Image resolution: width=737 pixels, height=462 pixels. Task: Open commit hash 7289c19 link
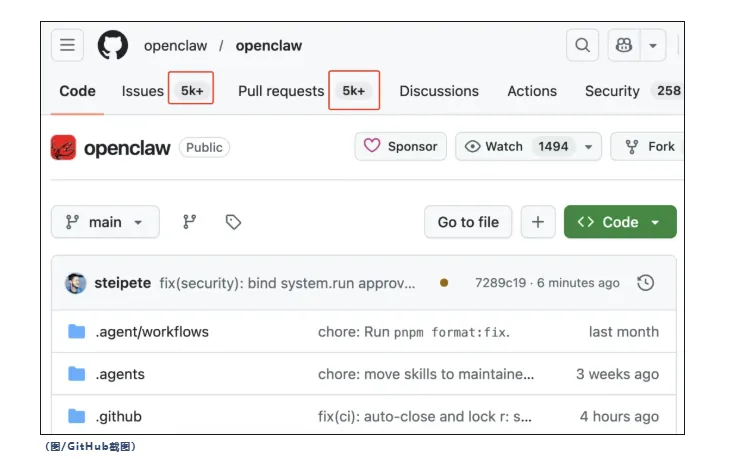tap(500, 283)
